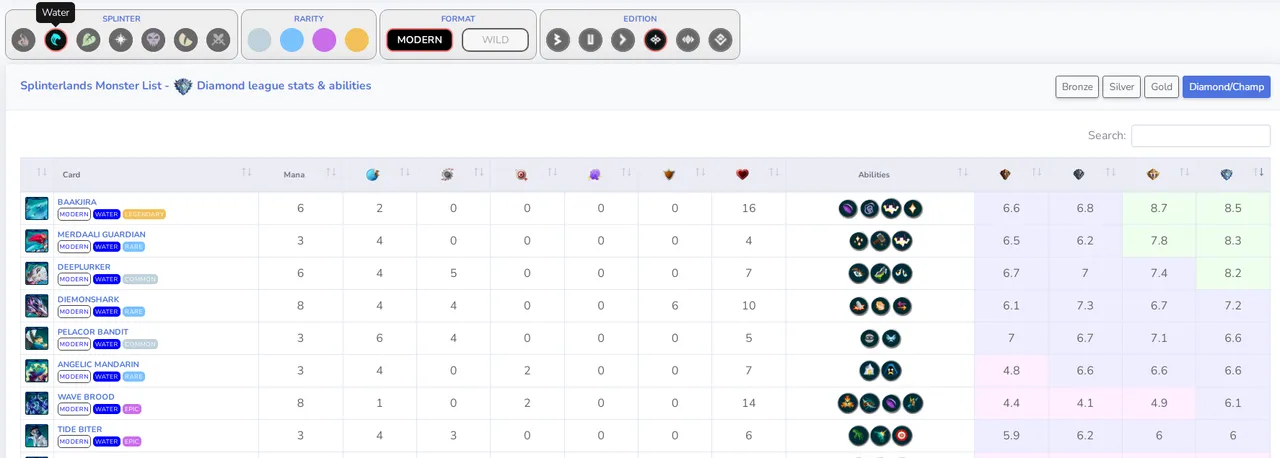Open the BAAKJIRA card link

(77, 202)
